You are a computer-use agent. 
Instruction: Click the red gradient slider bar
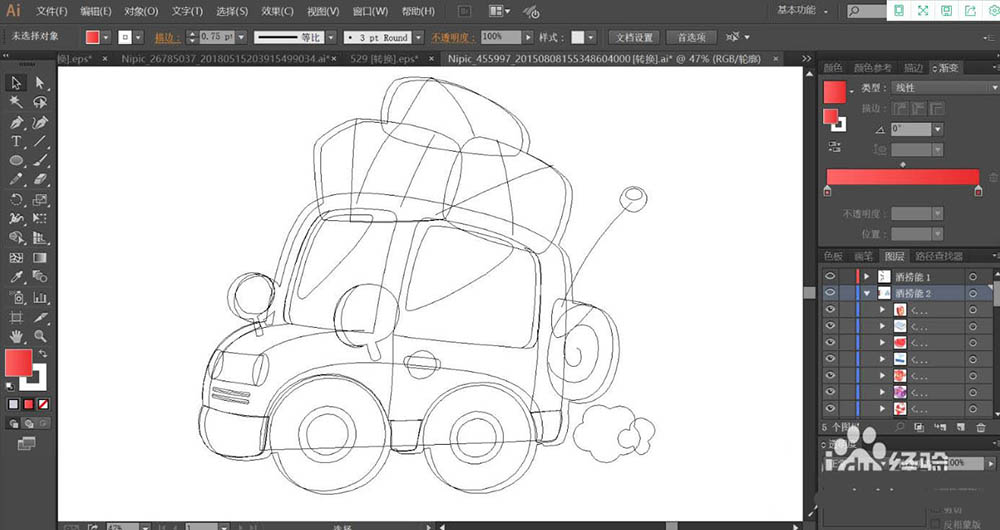pyautogui.click(x=902, y=176)
